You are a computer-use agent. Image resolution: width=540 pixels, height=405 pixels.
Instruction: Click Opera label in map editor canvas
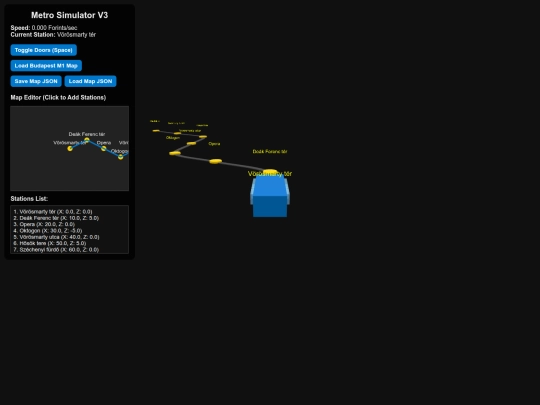pos(104,143)
